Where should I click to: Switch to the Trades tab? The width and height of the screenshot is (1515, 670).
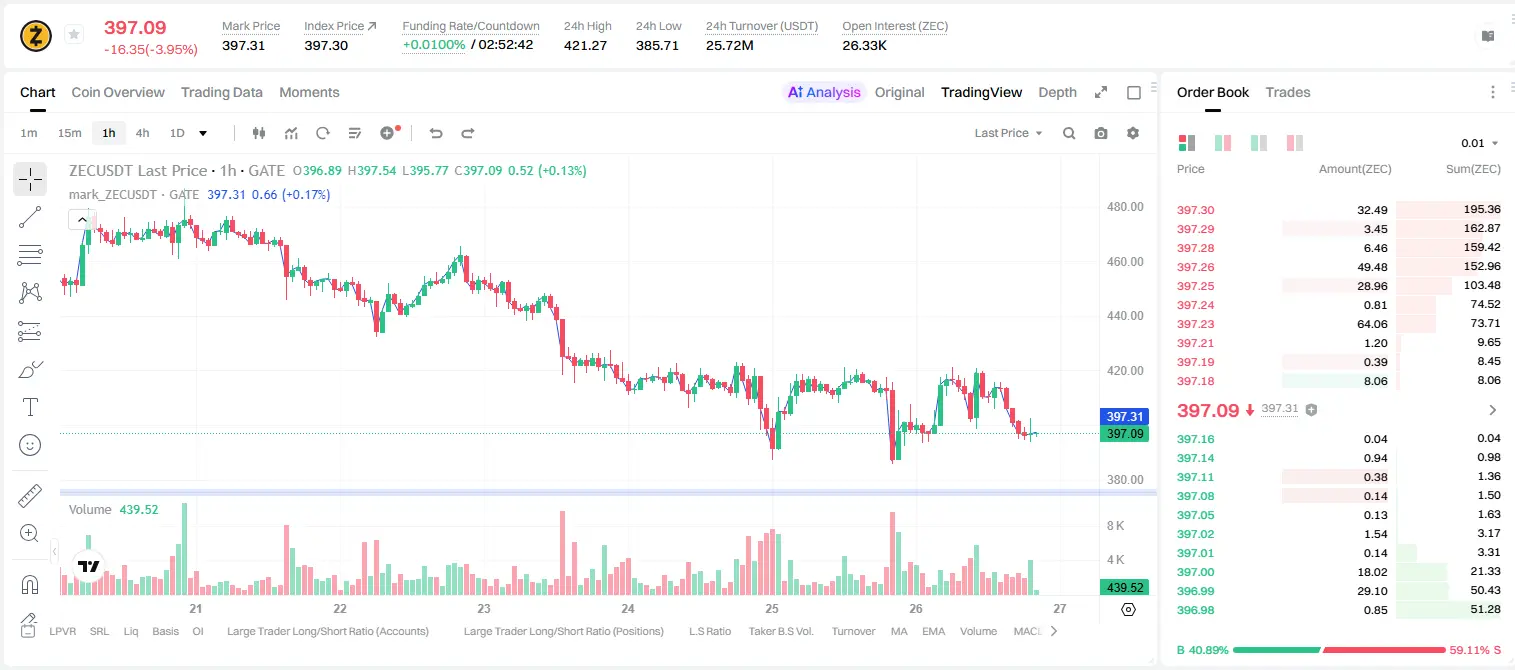[x=1288, y=92]
